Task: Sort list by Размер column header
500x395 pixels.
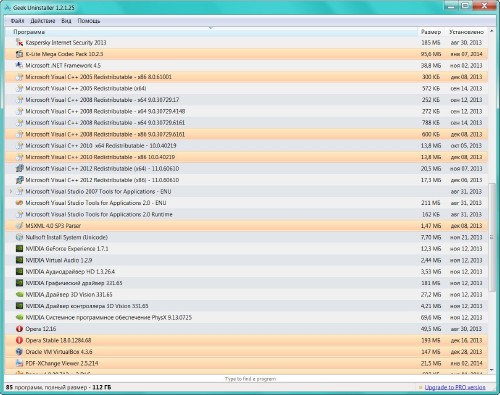Action: [x=431, y=32]
